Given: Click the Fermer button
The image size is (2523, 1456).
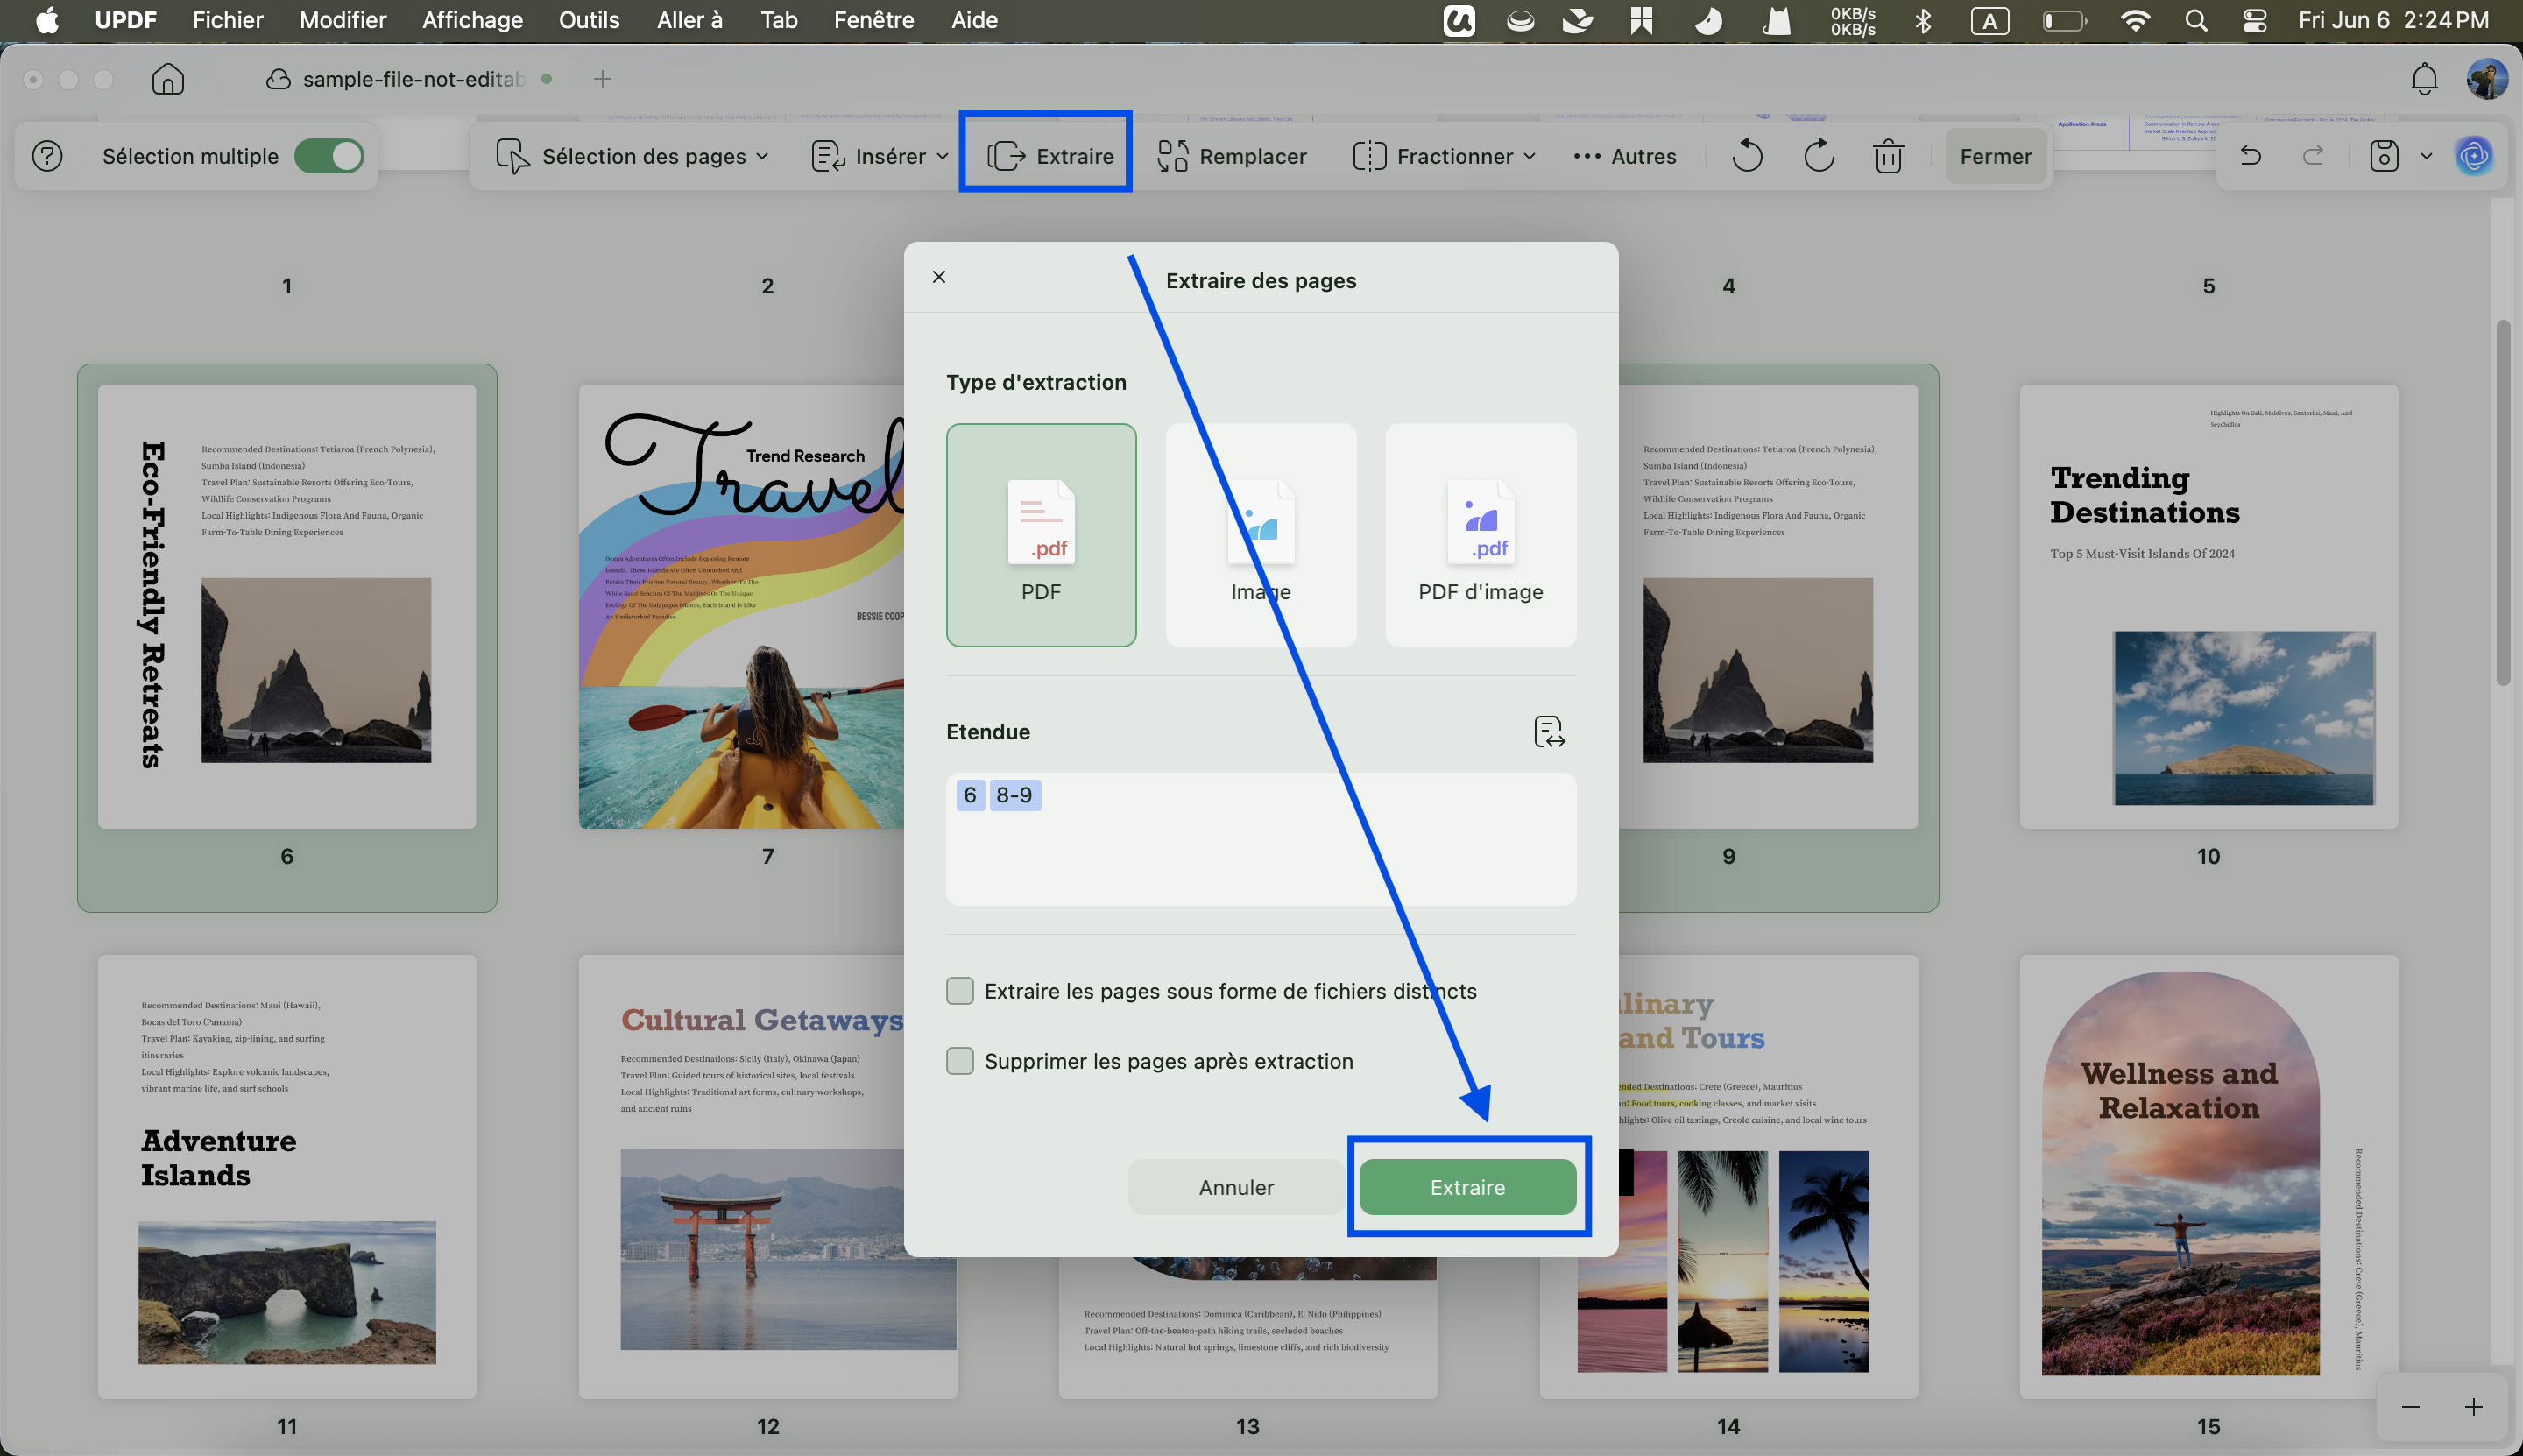Looking at the screenshot, I should click(1995, 156).
